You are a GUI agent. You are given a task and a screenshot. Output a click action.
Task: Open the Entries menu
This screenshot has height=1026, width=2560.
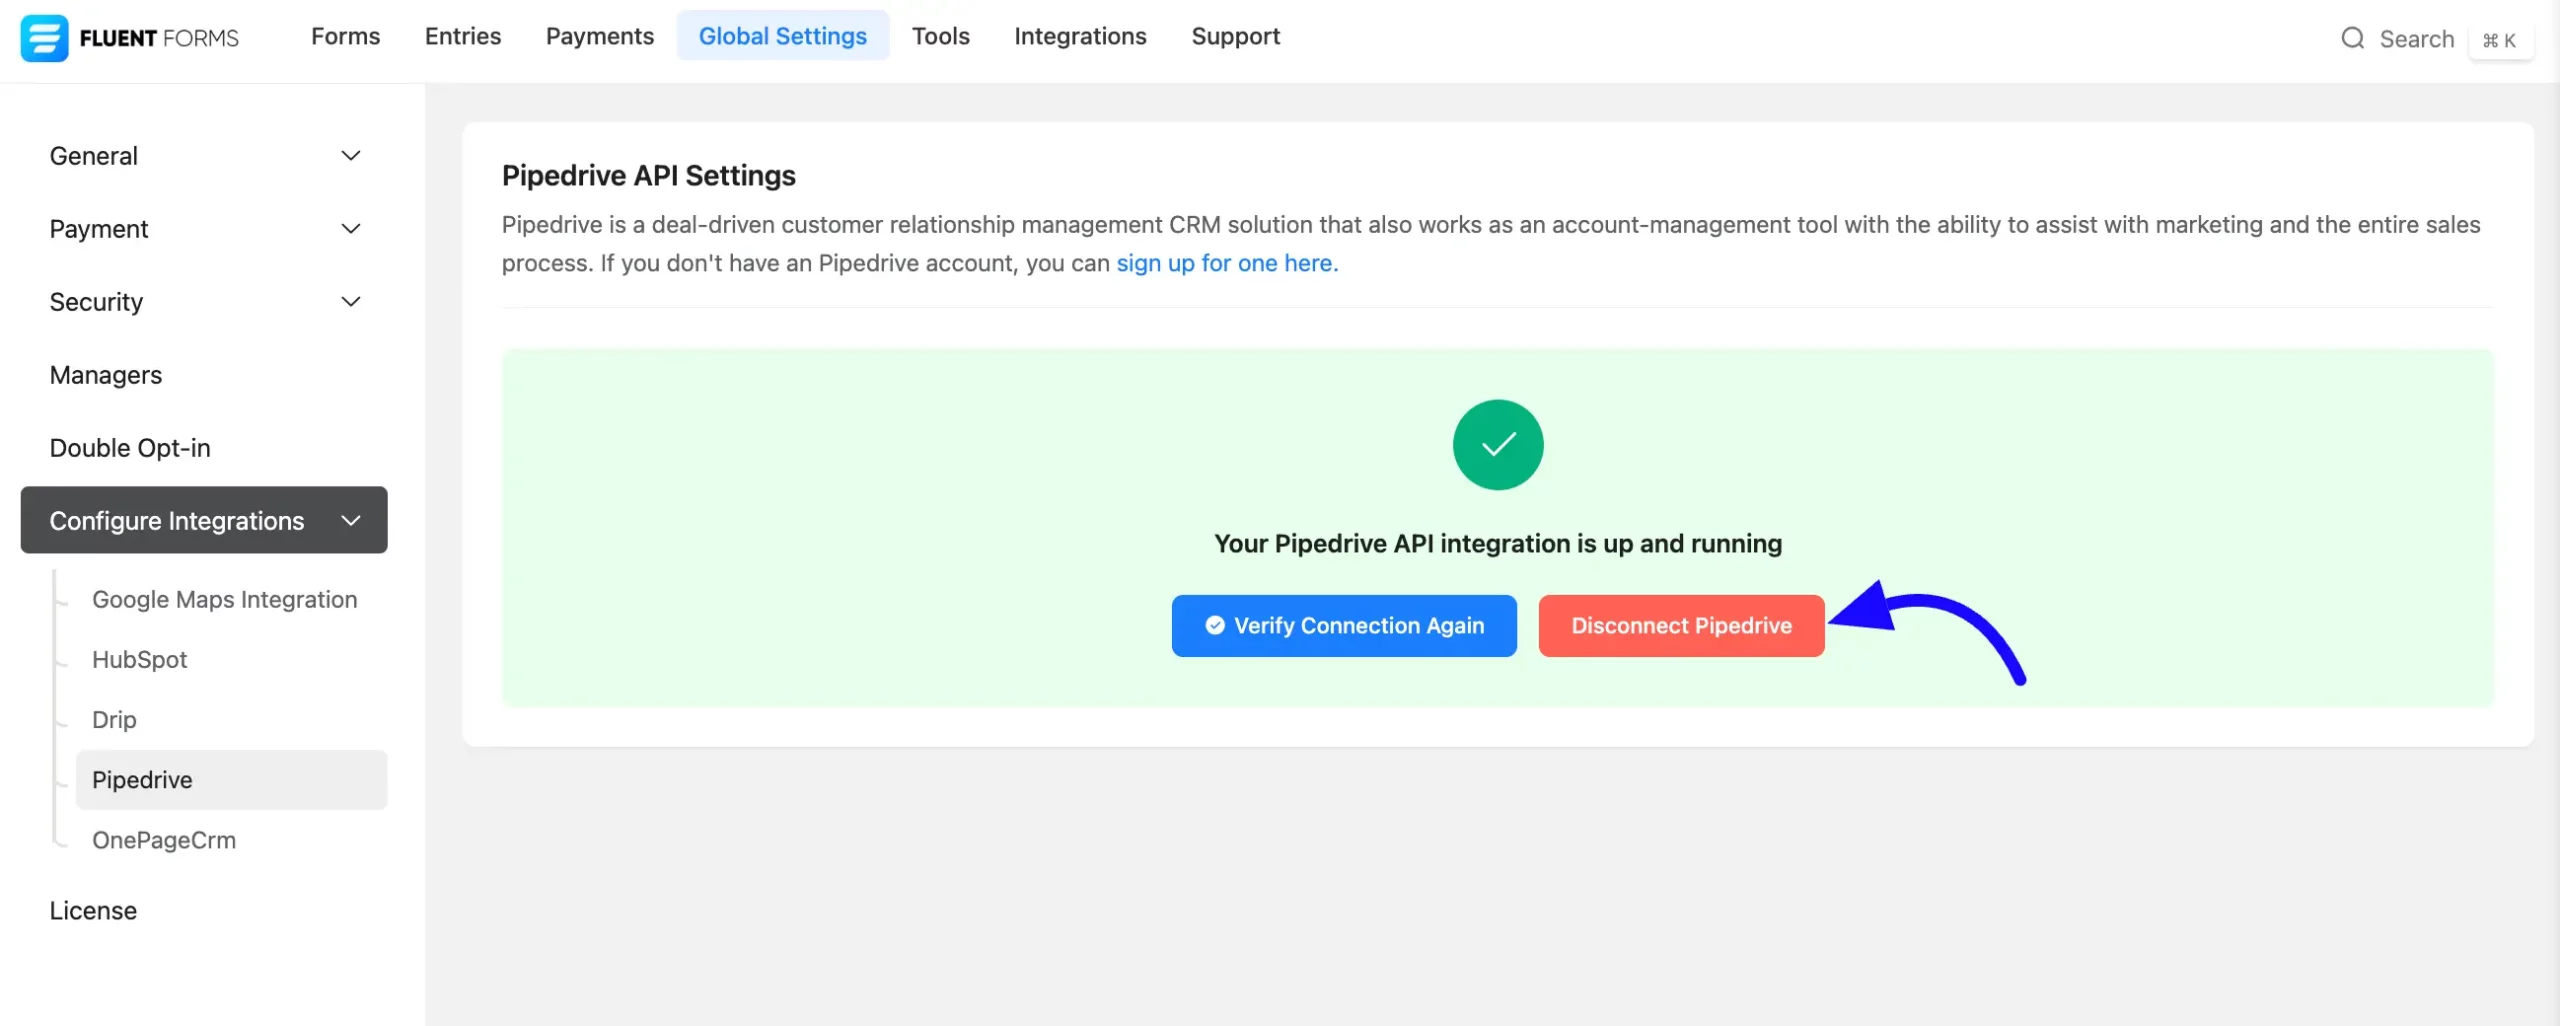[x=463, y=36]
